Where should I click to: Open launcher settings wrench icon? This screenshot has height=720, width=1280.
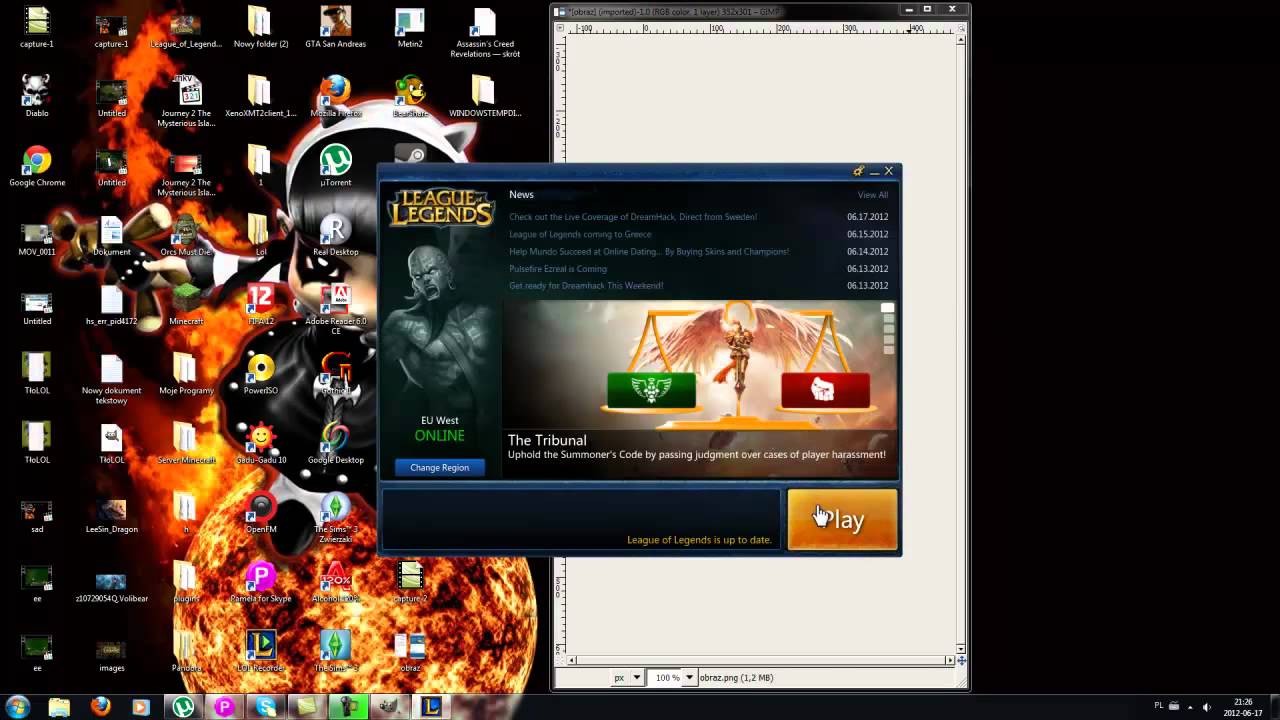(858, 171)
